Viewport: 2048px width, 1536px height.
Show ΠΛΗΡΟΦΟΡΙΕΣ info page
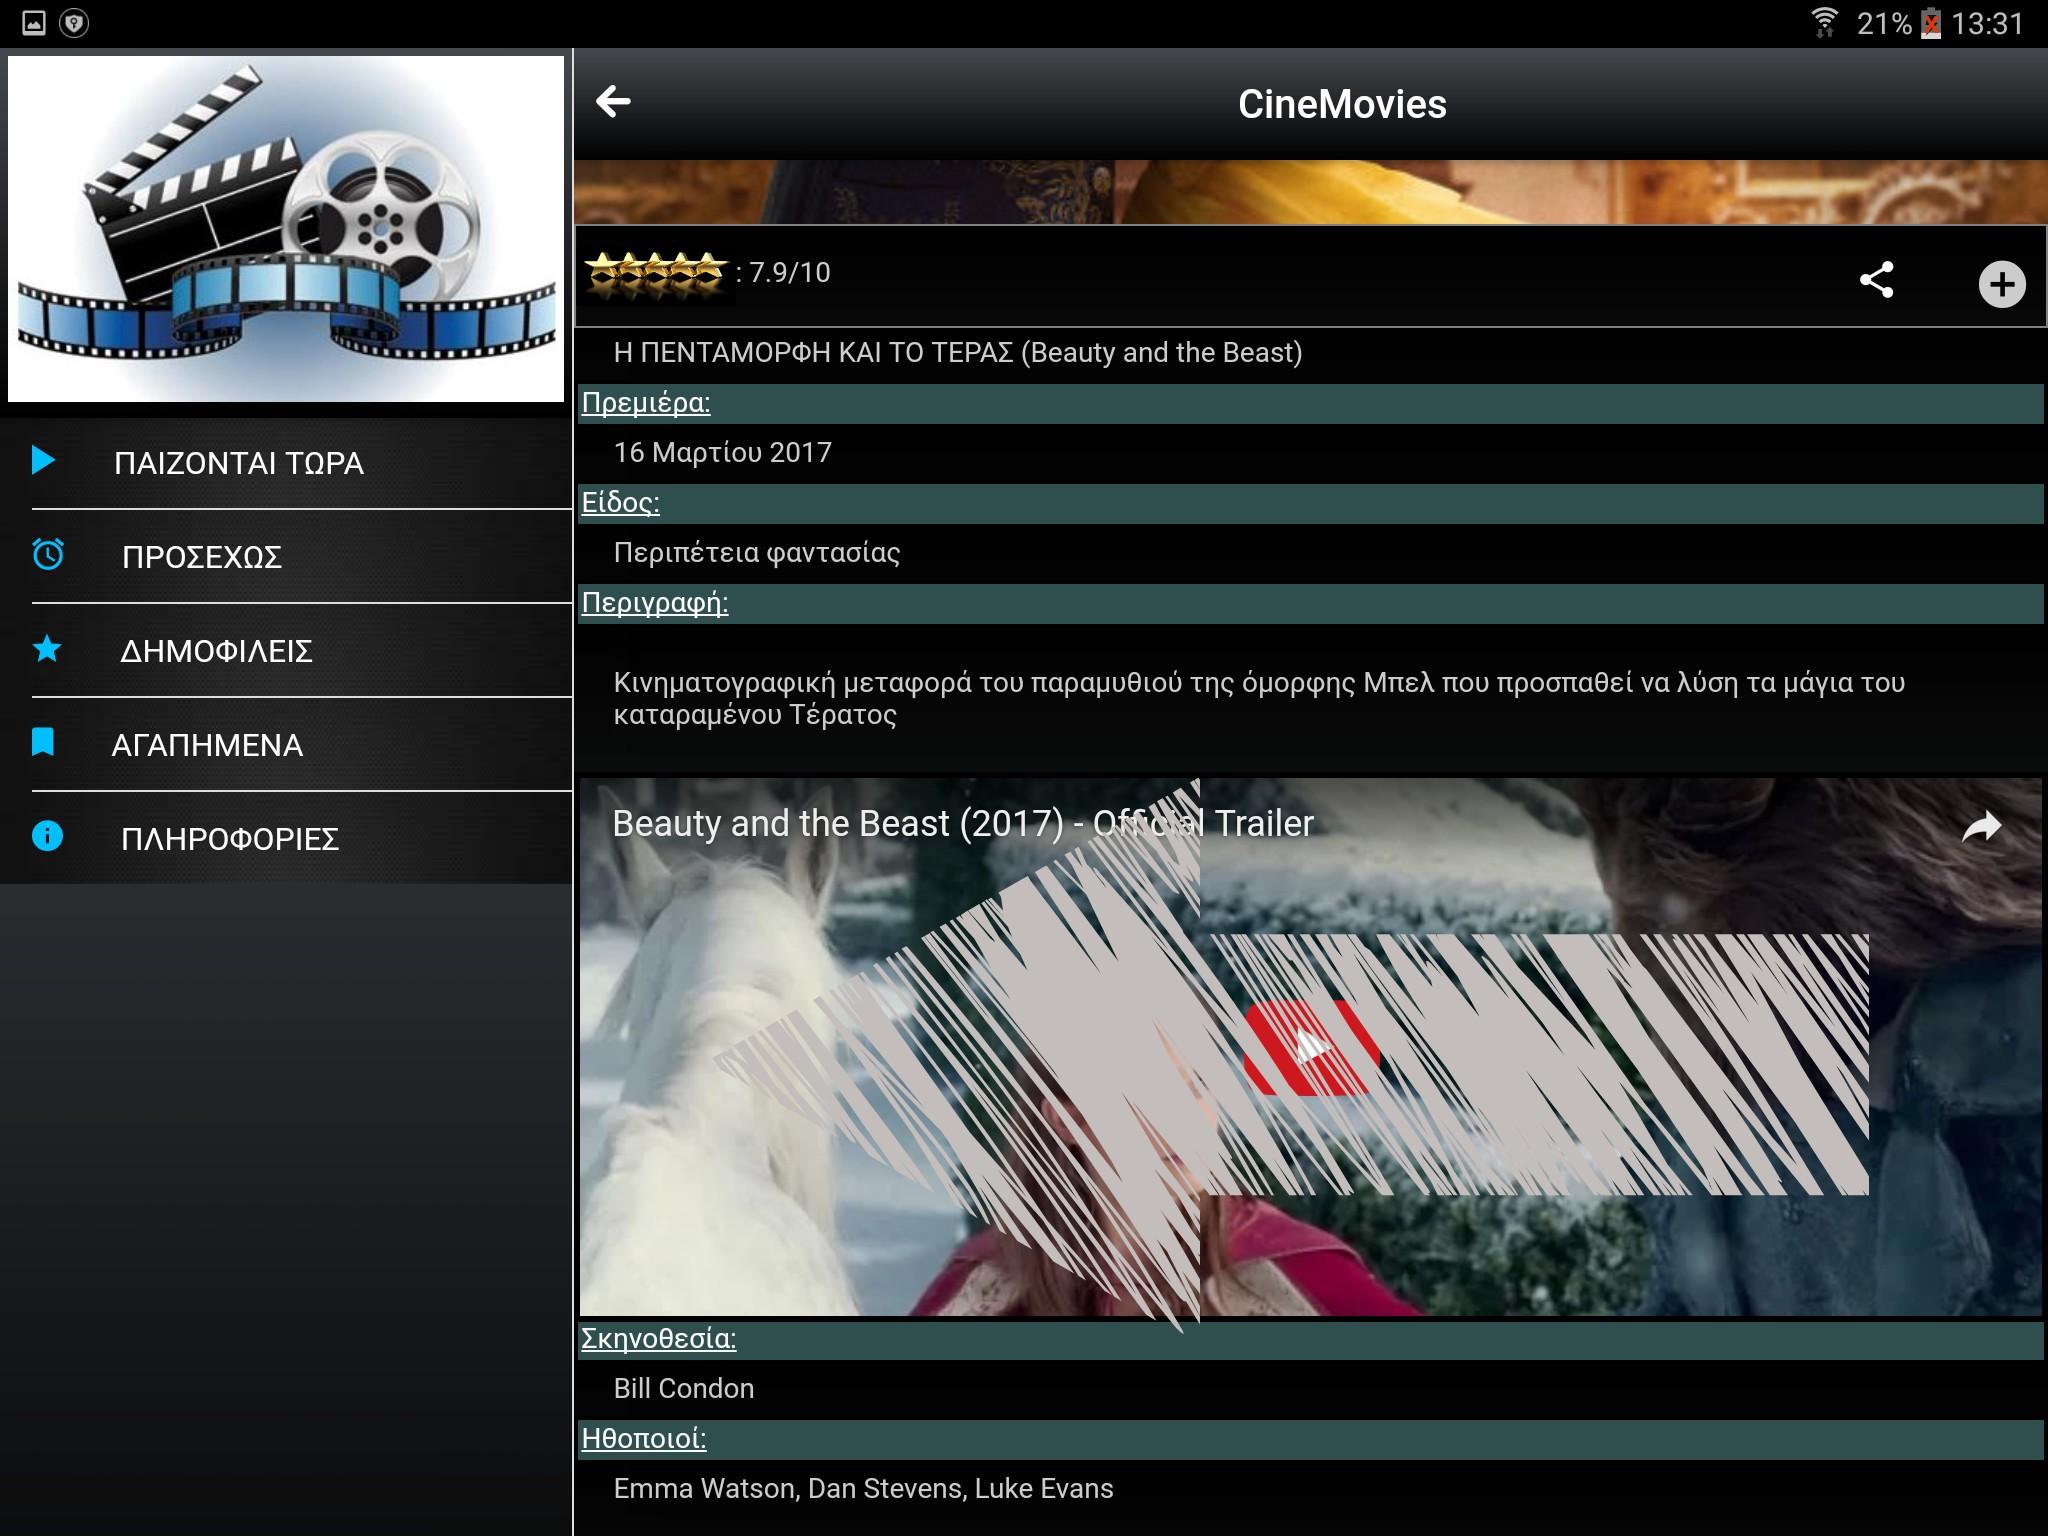pyautogui.click(x=230, y=839)
